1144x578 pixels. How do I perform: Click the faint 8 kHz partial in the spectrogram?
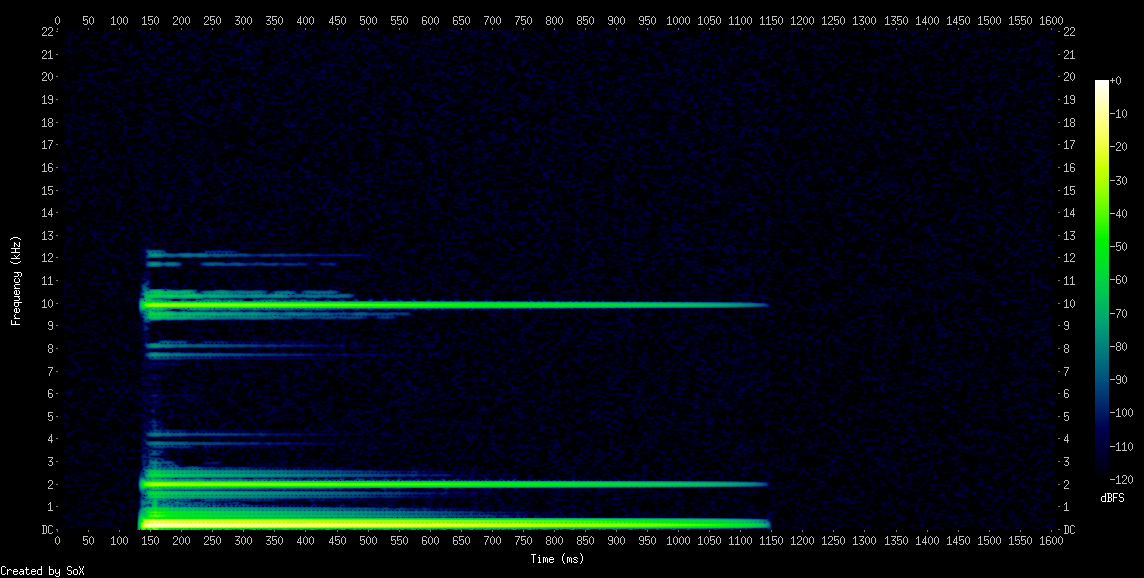[x=241, y=345]
